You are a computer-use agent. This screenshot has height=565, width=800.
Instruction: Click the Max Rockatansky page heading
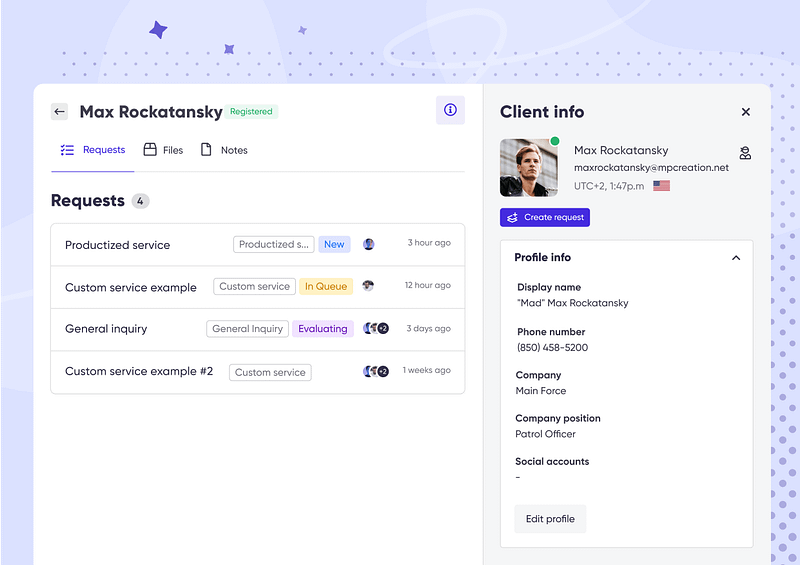tap(151, 112)
